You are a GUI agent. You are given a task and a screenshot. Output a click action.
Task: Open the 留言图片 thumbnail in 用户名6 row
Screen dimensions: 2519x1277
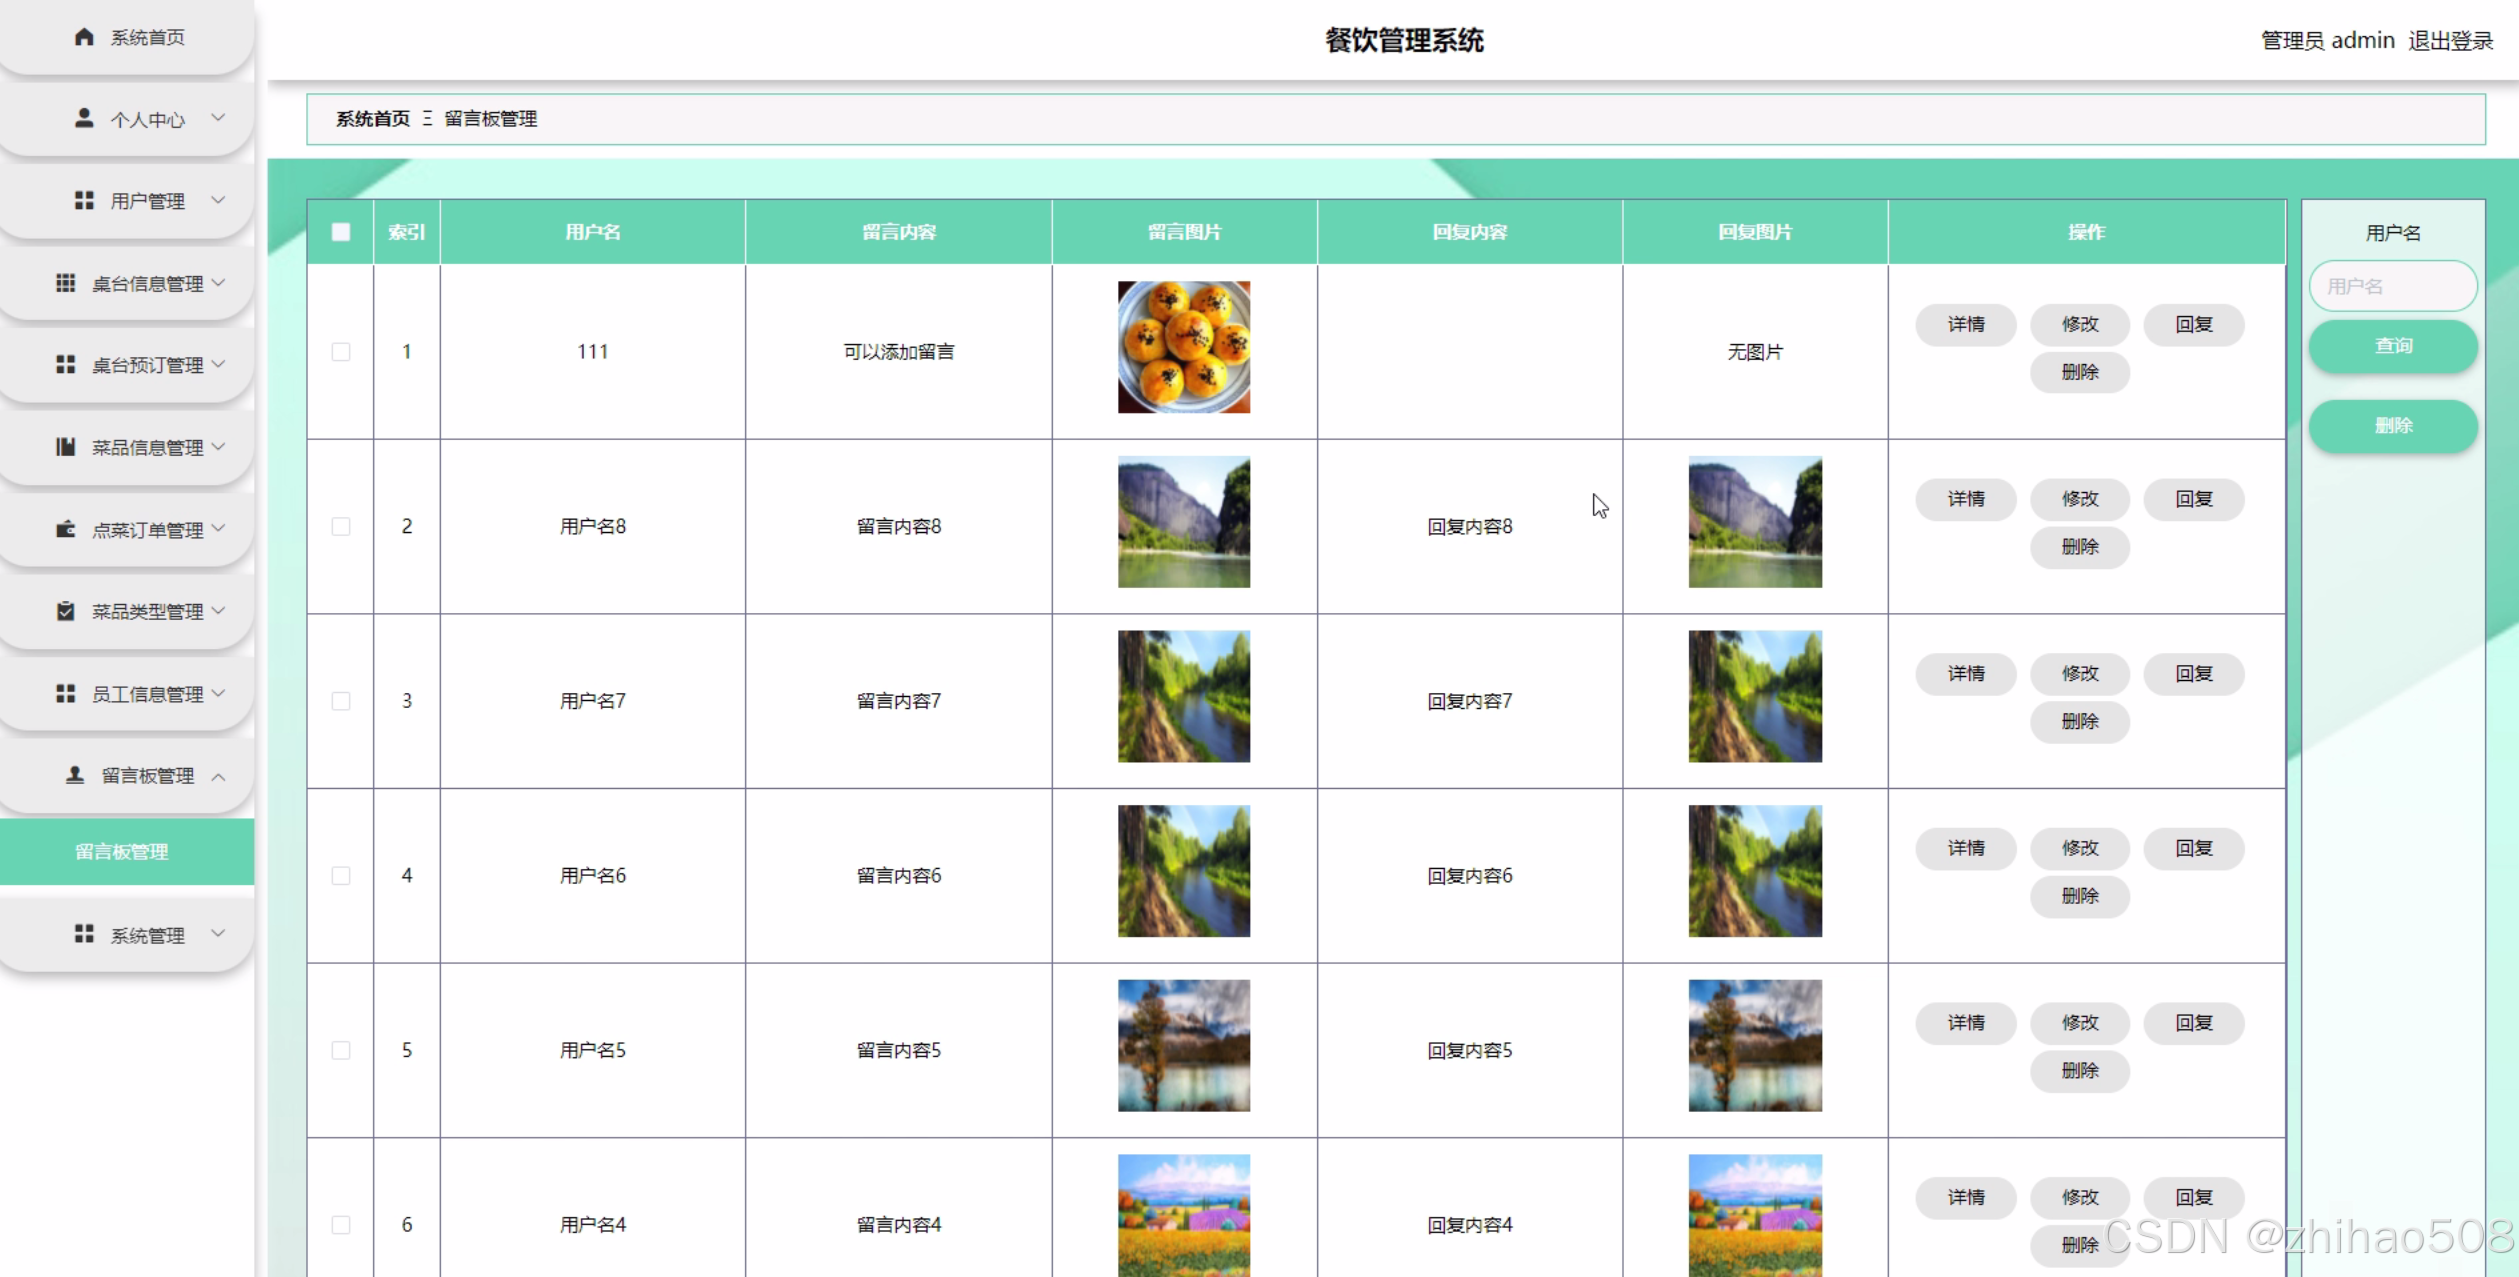coord(1184,871)
